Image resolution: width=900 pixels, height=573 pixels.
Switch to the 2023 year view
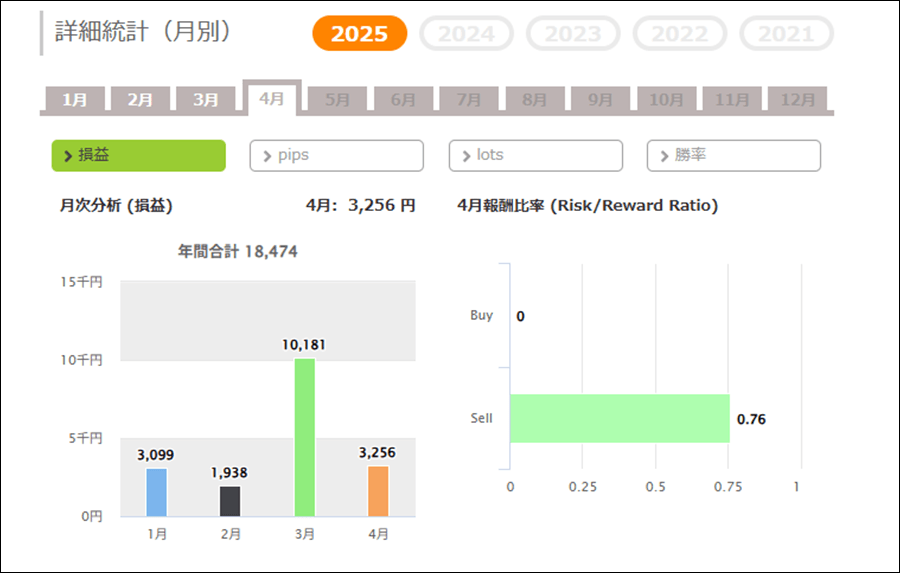[573, 33]
